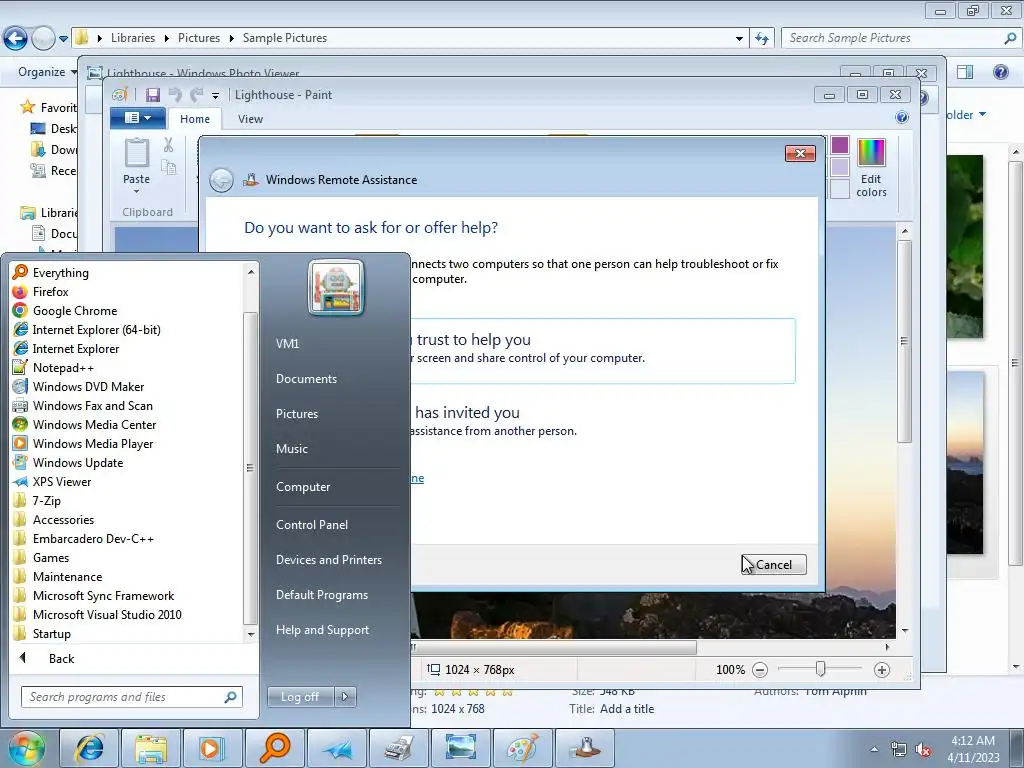Open Documents from the Start menu
The height and width of the screenshot is (768, 1024).
[306, 379]
